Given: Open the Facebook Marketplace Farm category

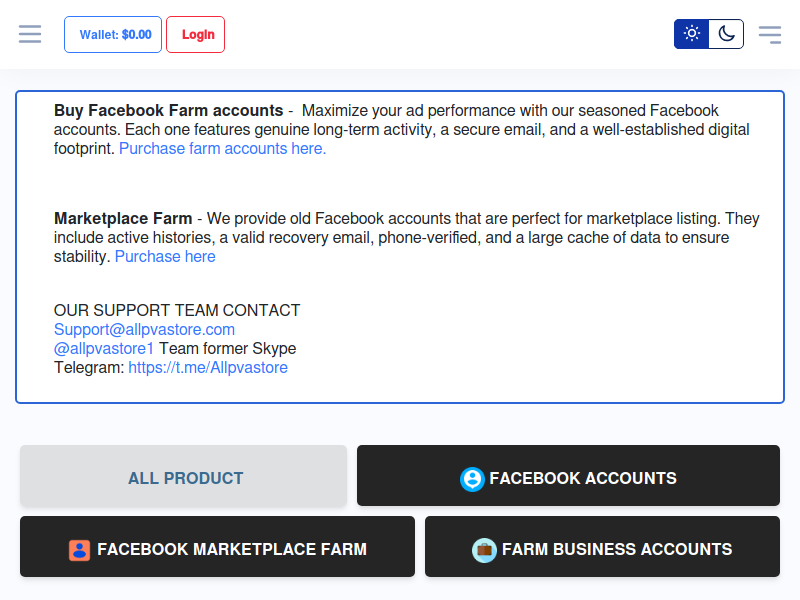Looking at the screenshot, I should pos(231,549).
